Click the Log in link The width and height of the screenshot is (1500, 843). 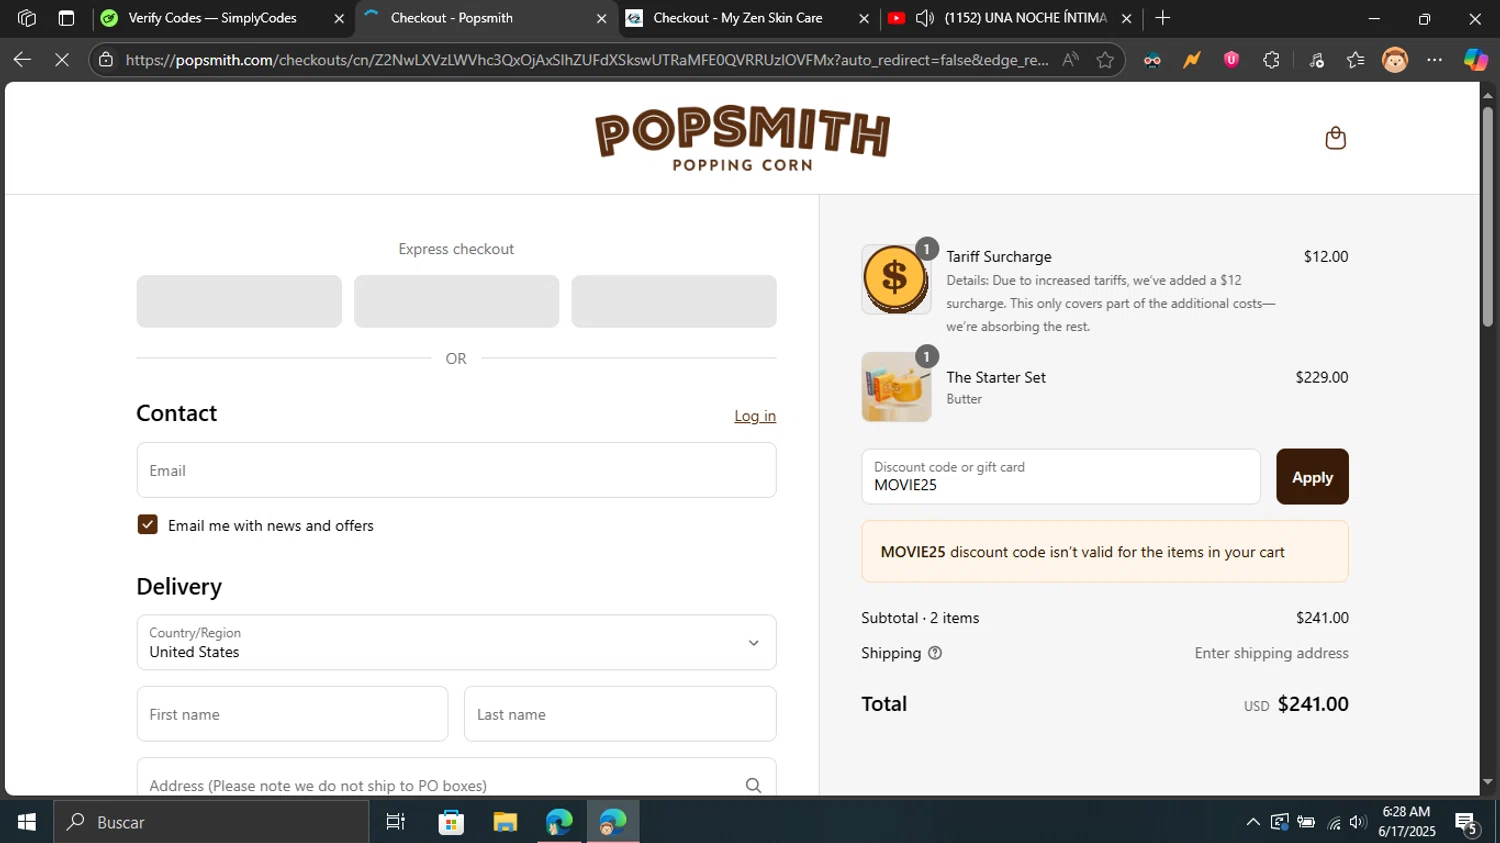click(755, 416)
